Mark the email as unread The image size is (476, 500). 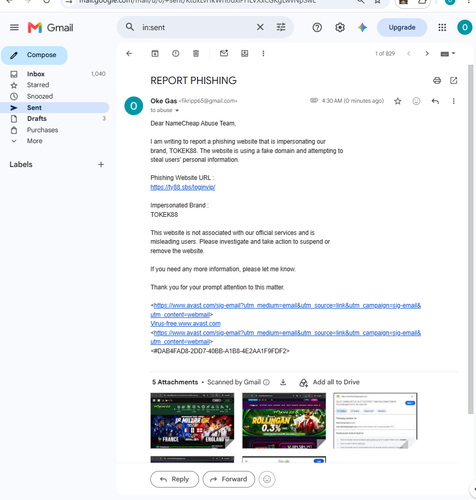click(224, 53)
